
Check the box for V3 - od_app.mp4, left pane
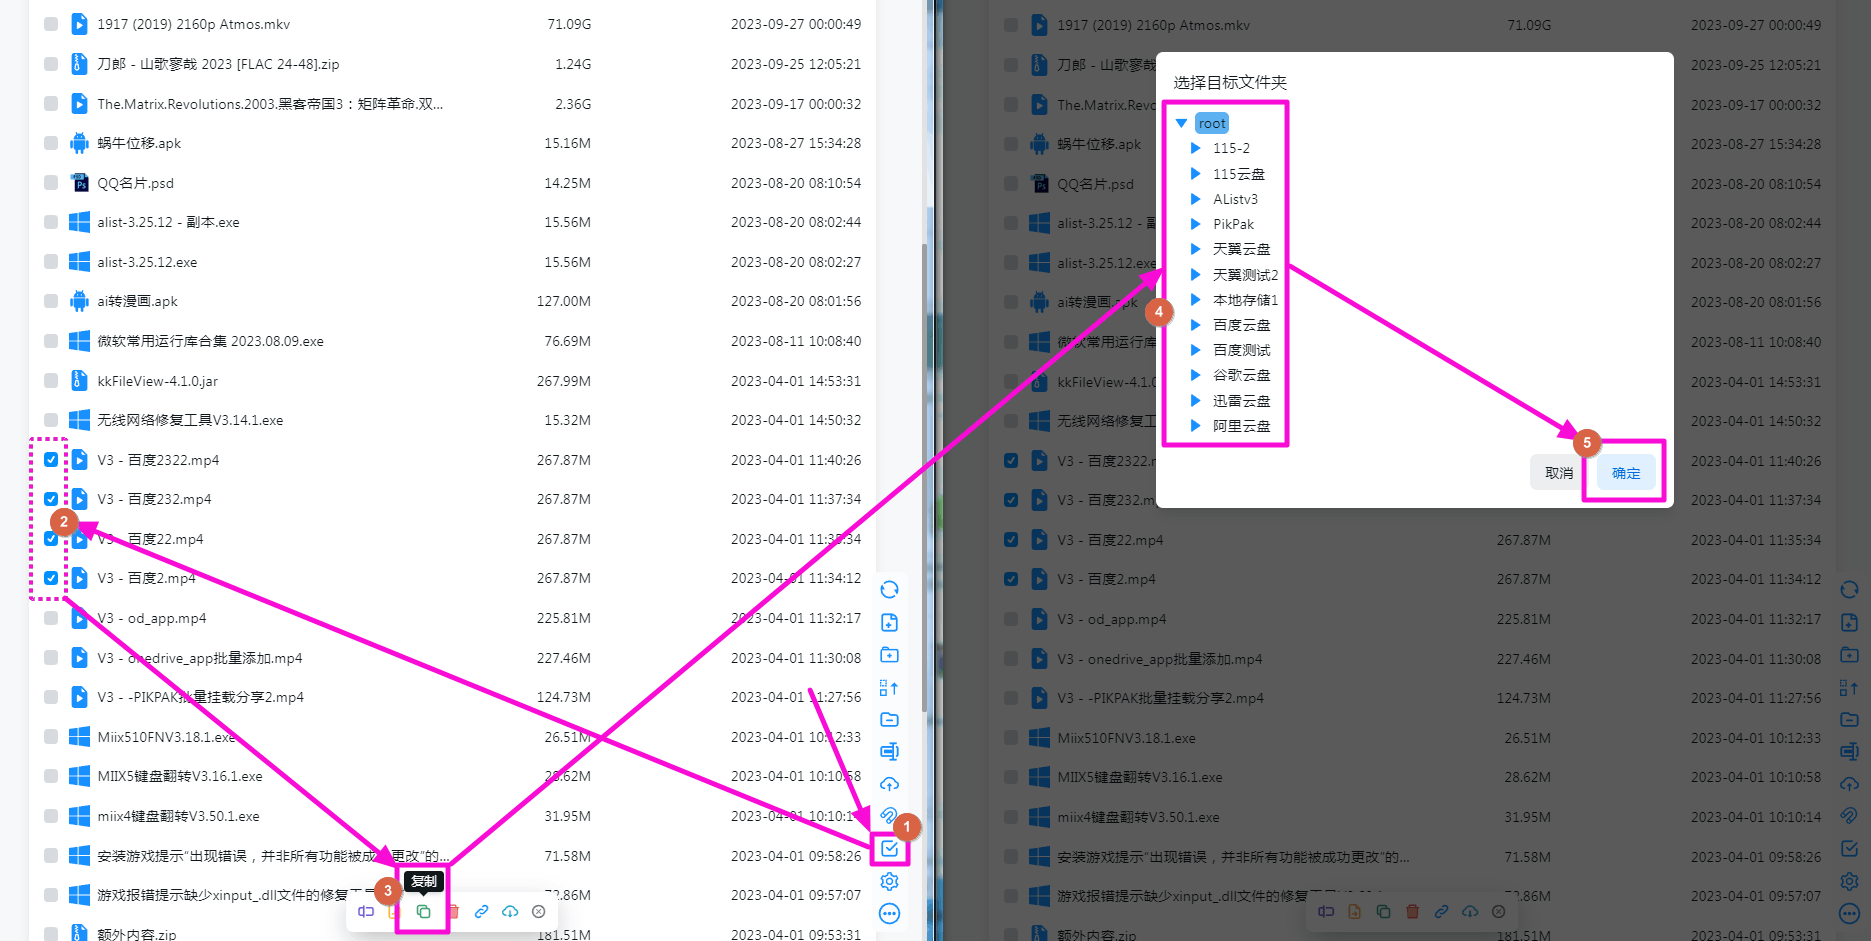click(x=51, y=618)
